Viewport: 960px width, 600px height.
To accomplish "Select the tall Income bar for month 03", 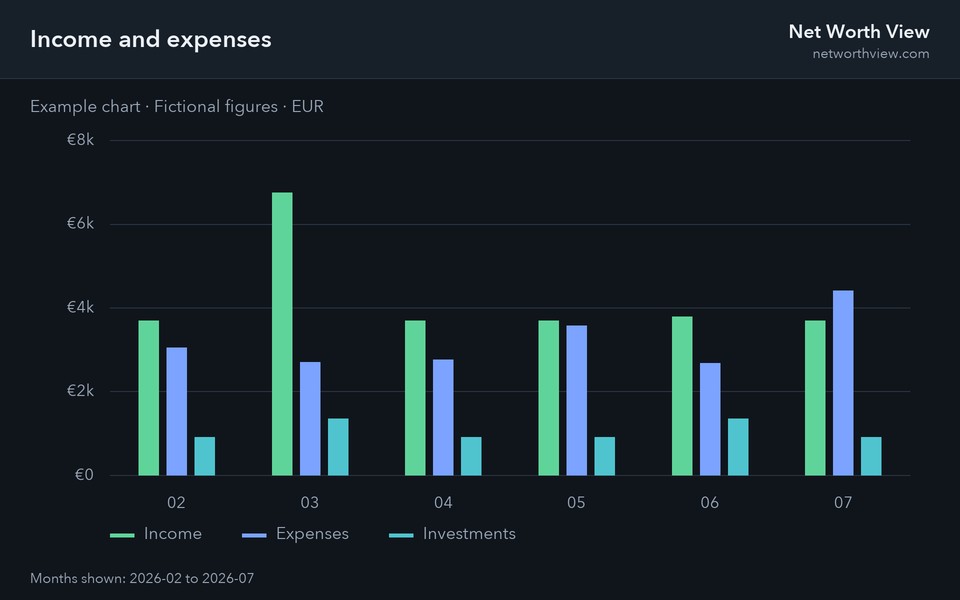I will coord(282,334).
